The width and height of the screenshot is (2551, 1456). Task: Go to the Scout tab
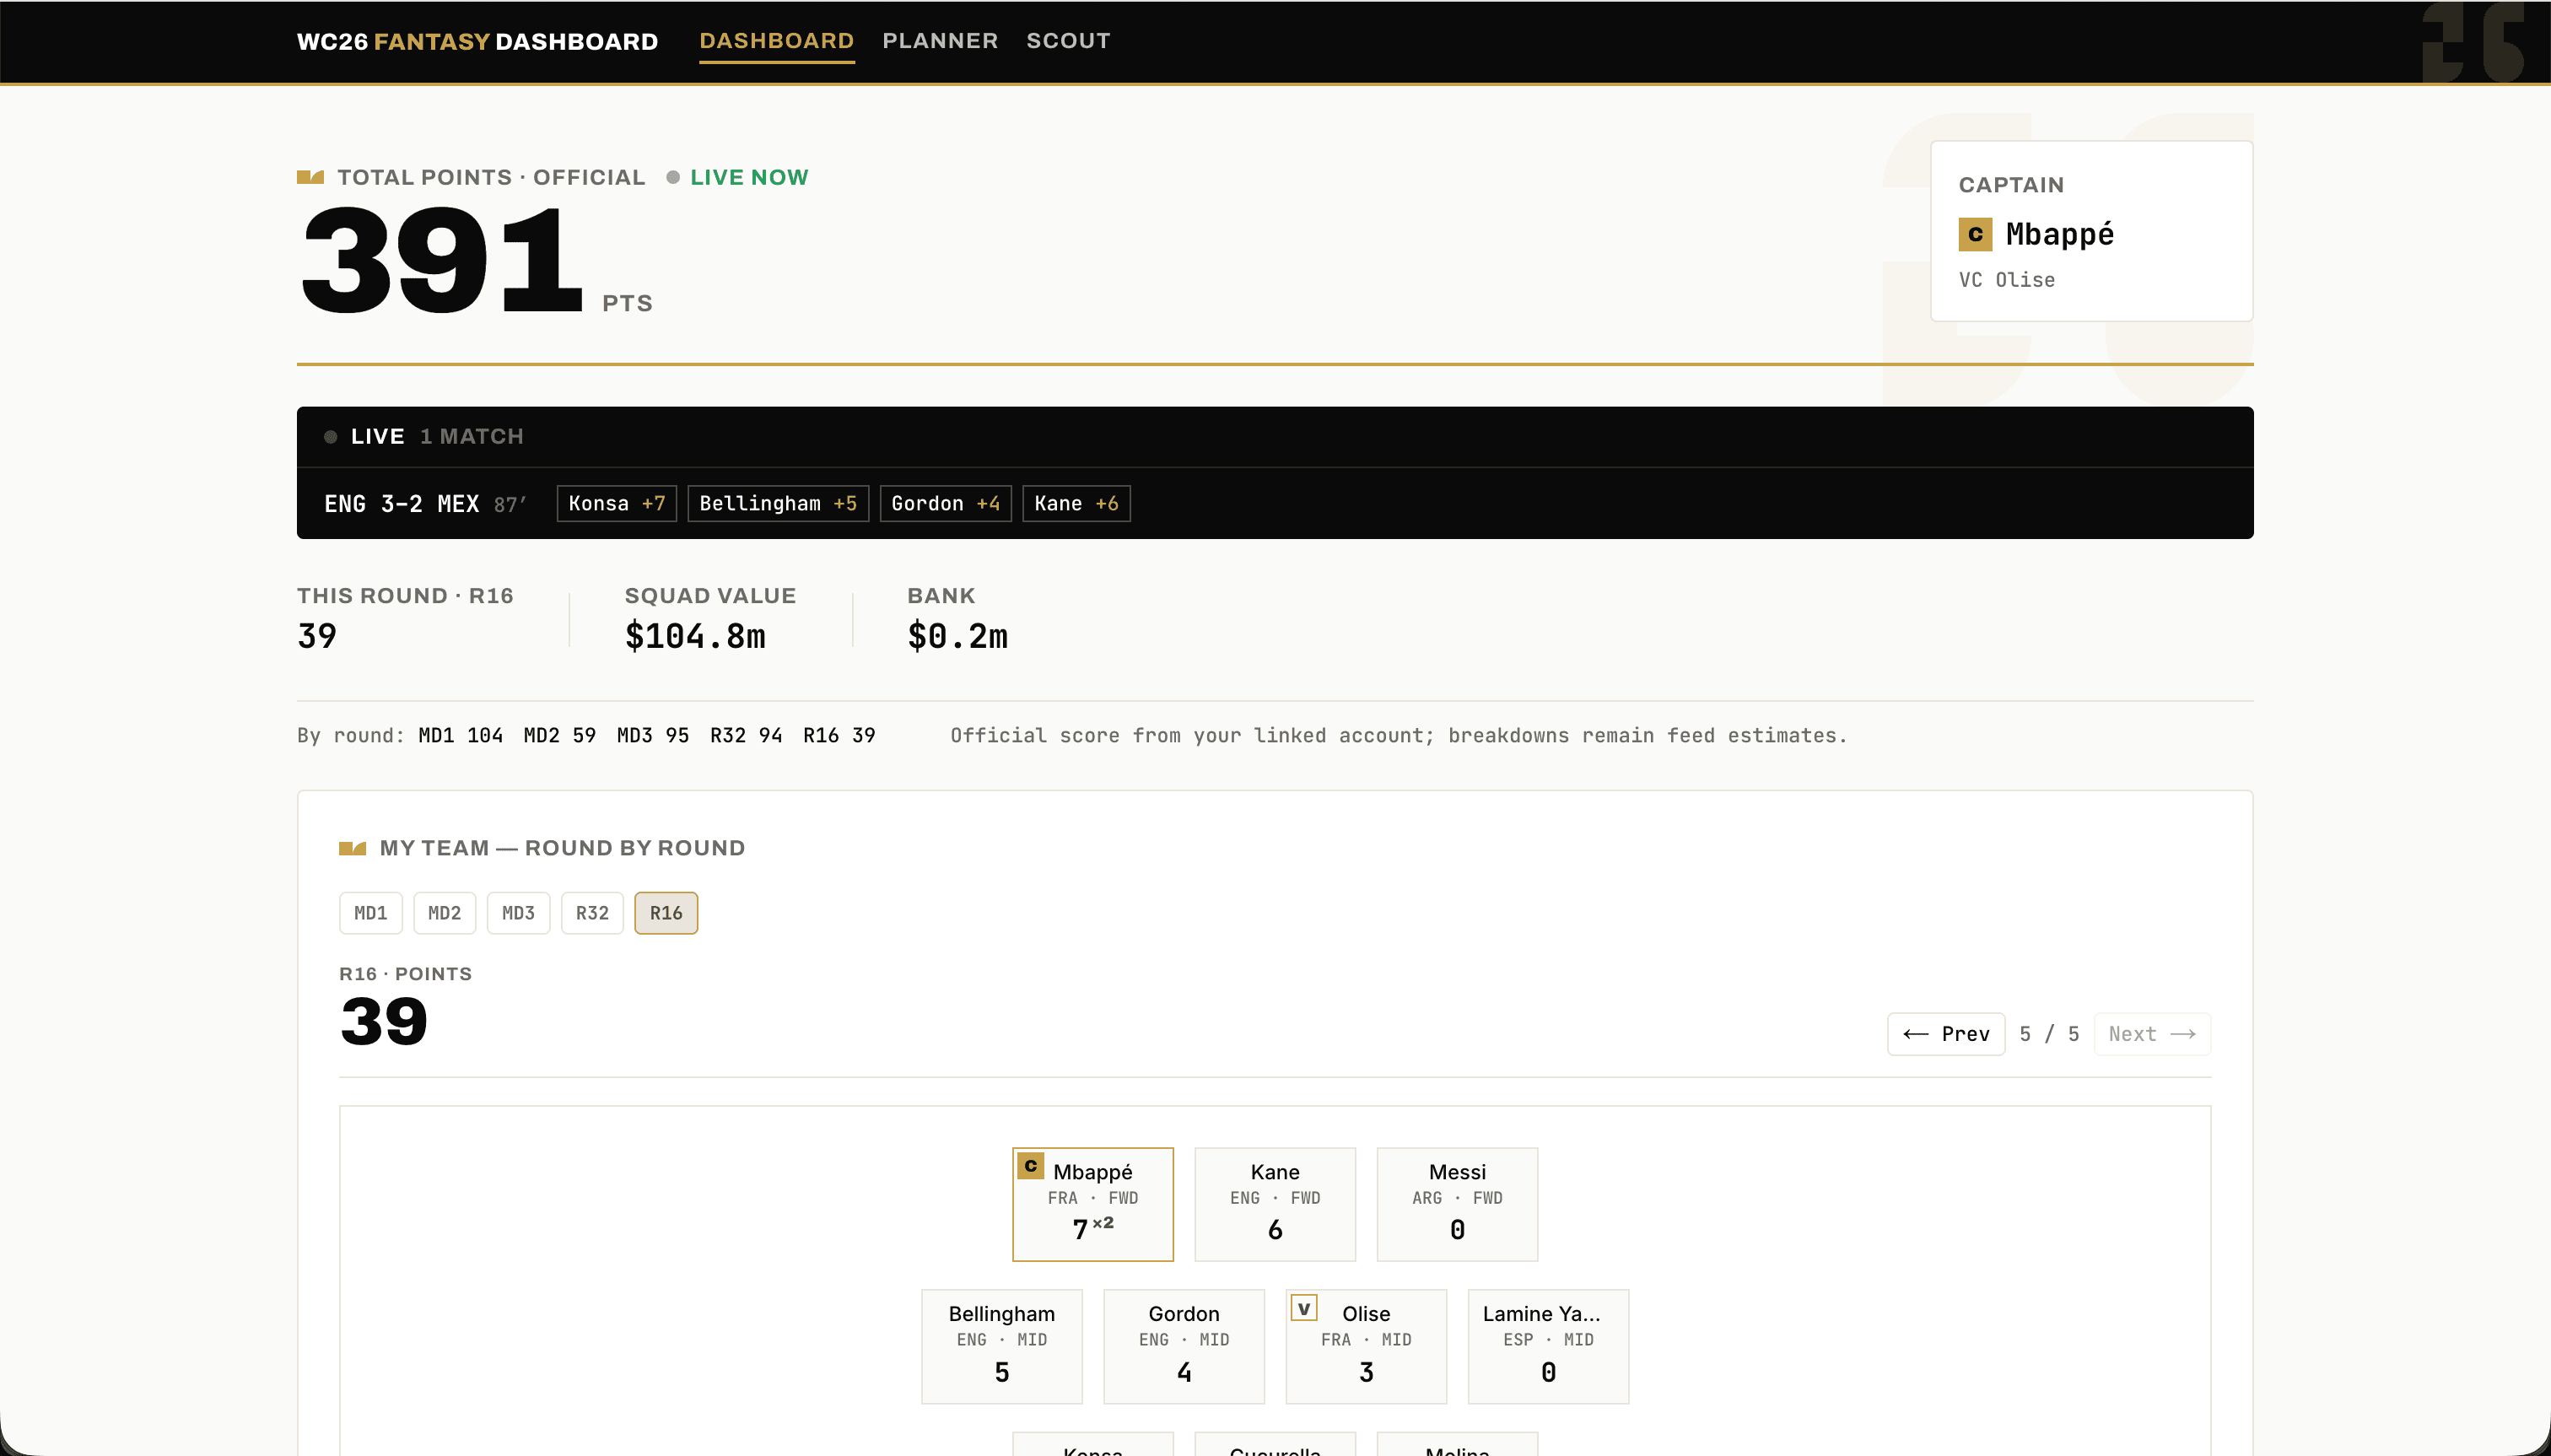pos(1068,41)
